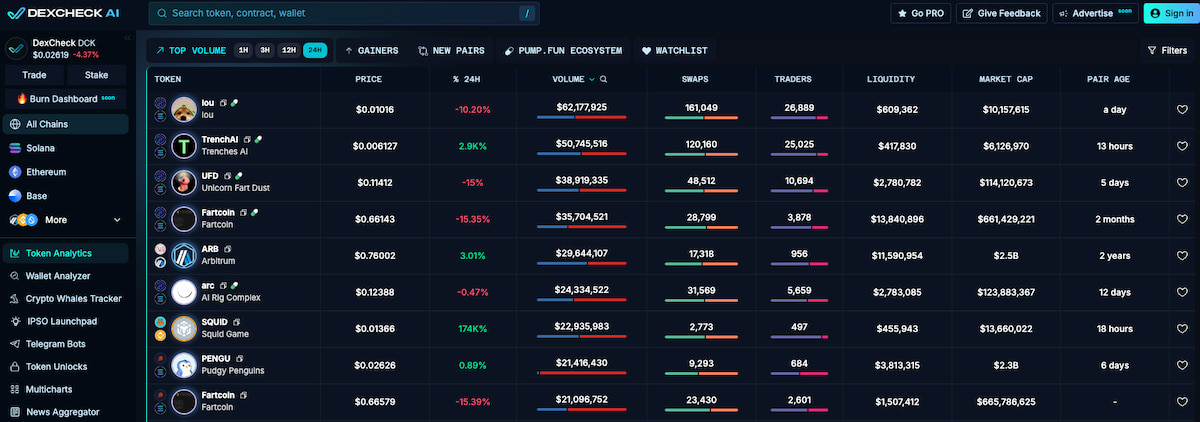Select the Solana chain
This screenshot has height=422, width=1200.
tap(66, 148)
